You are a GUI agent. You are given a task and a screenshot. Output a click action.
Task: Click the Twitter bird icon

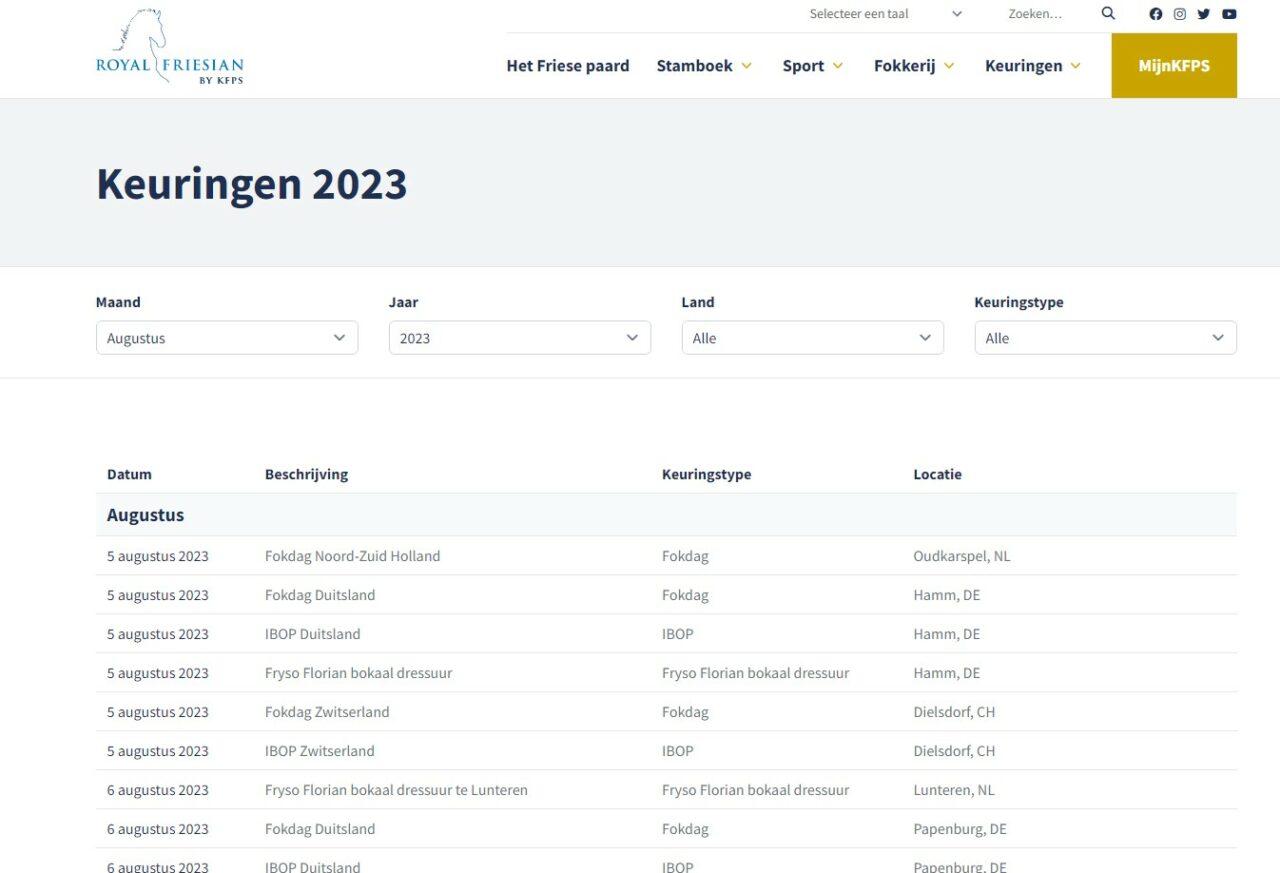[1204, 14]
